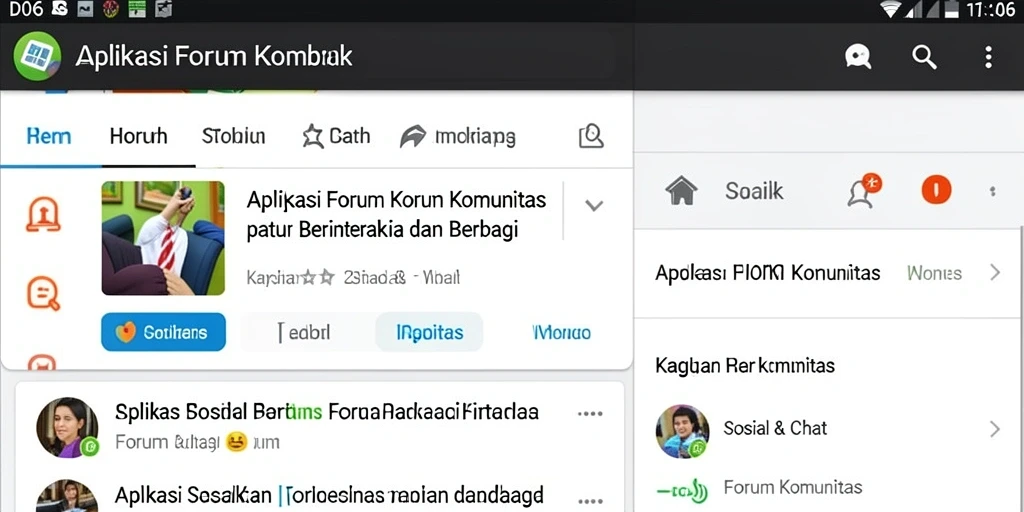Viewport: 1024px width, 512px height.
Task: Tap battery indicator in status bar
Action: 952,9
